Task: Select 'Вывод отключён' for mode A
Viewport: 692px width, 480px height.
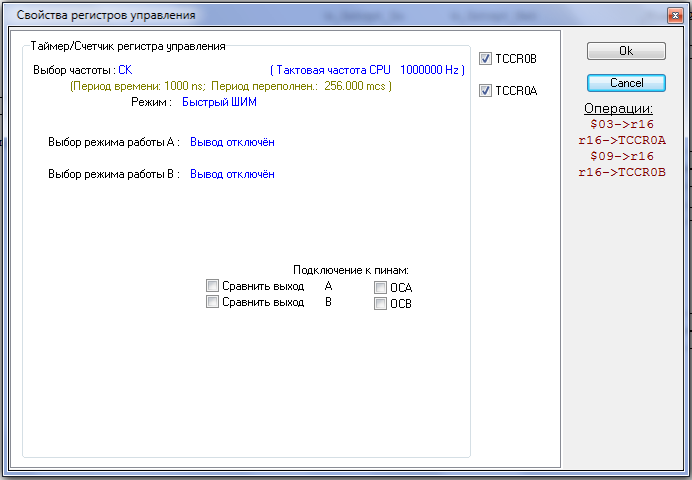Action: [232, 142]
